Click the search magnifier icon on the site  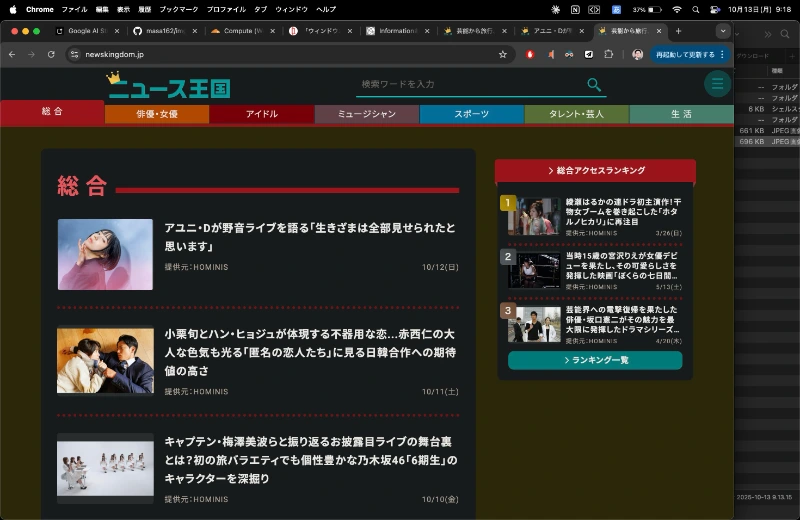tap(594, 85)
